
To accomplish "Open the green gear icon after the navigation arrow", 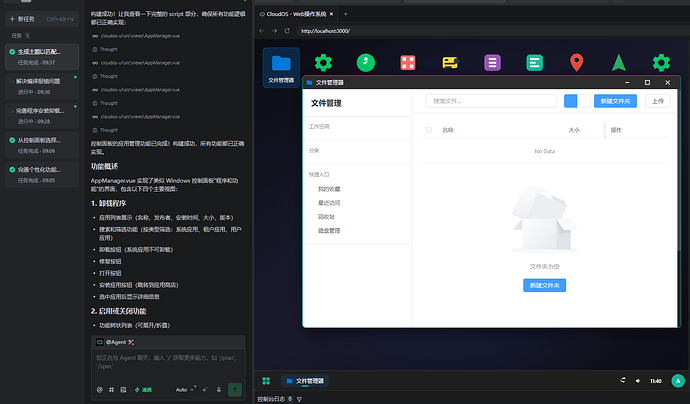I will 661,63.
